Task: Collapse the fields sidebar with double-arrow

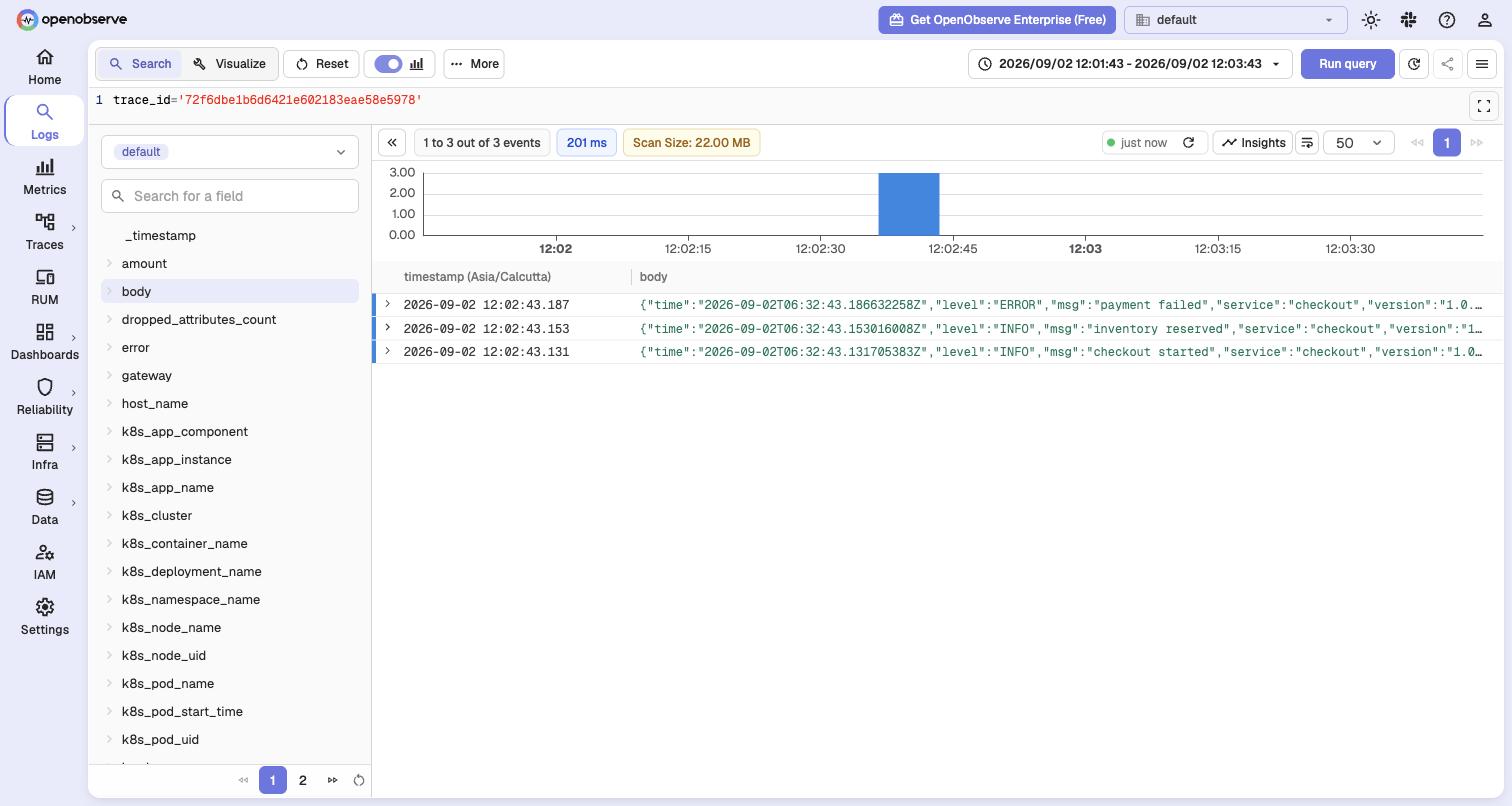Action: pyautogui.click(x=392, y=143)
